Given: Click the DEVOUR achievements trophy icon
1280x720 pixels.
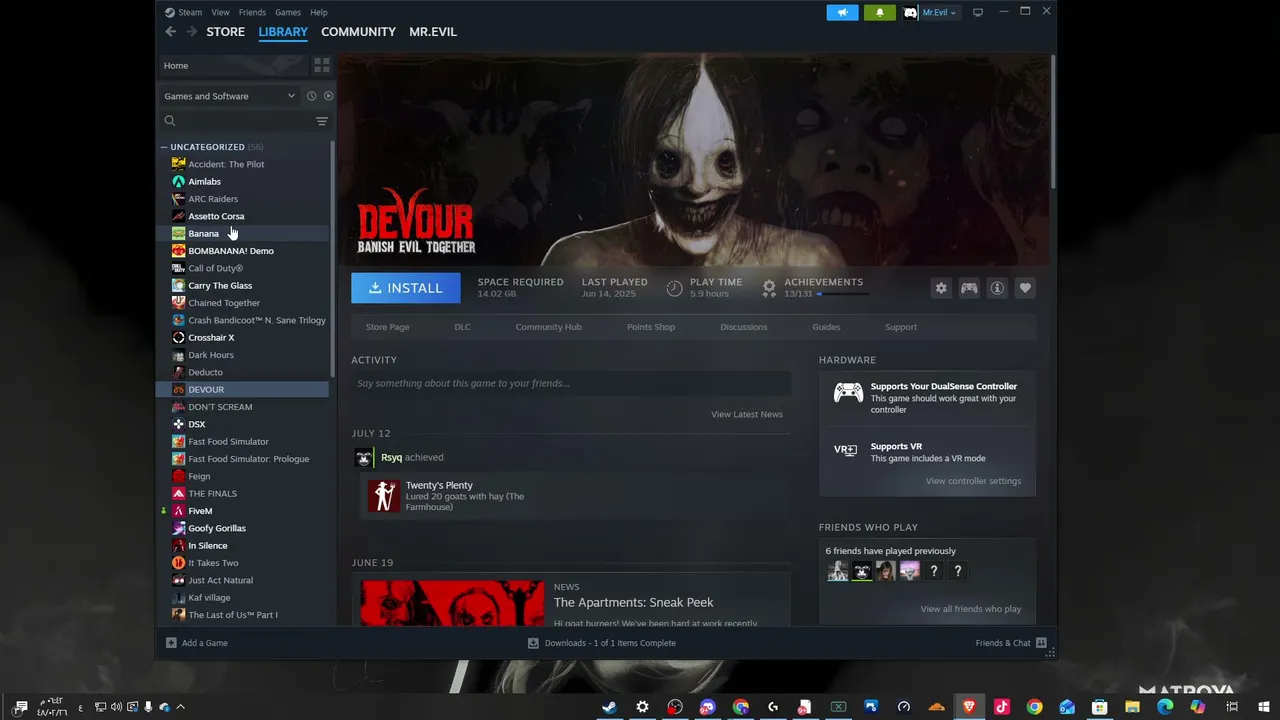Looking at the screenshot, I should [x=769, y=288].
